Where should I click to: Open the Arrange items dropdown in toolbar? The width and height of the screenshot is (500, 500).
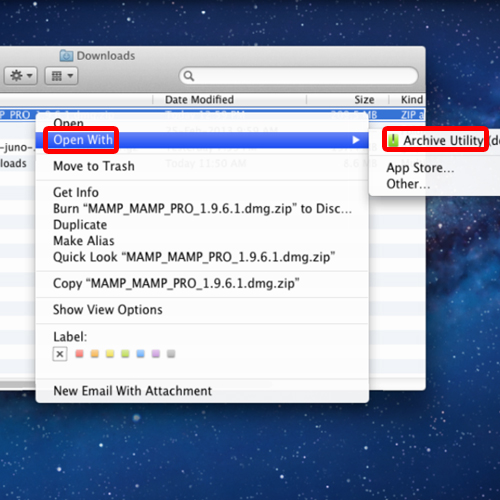(62, 76)
